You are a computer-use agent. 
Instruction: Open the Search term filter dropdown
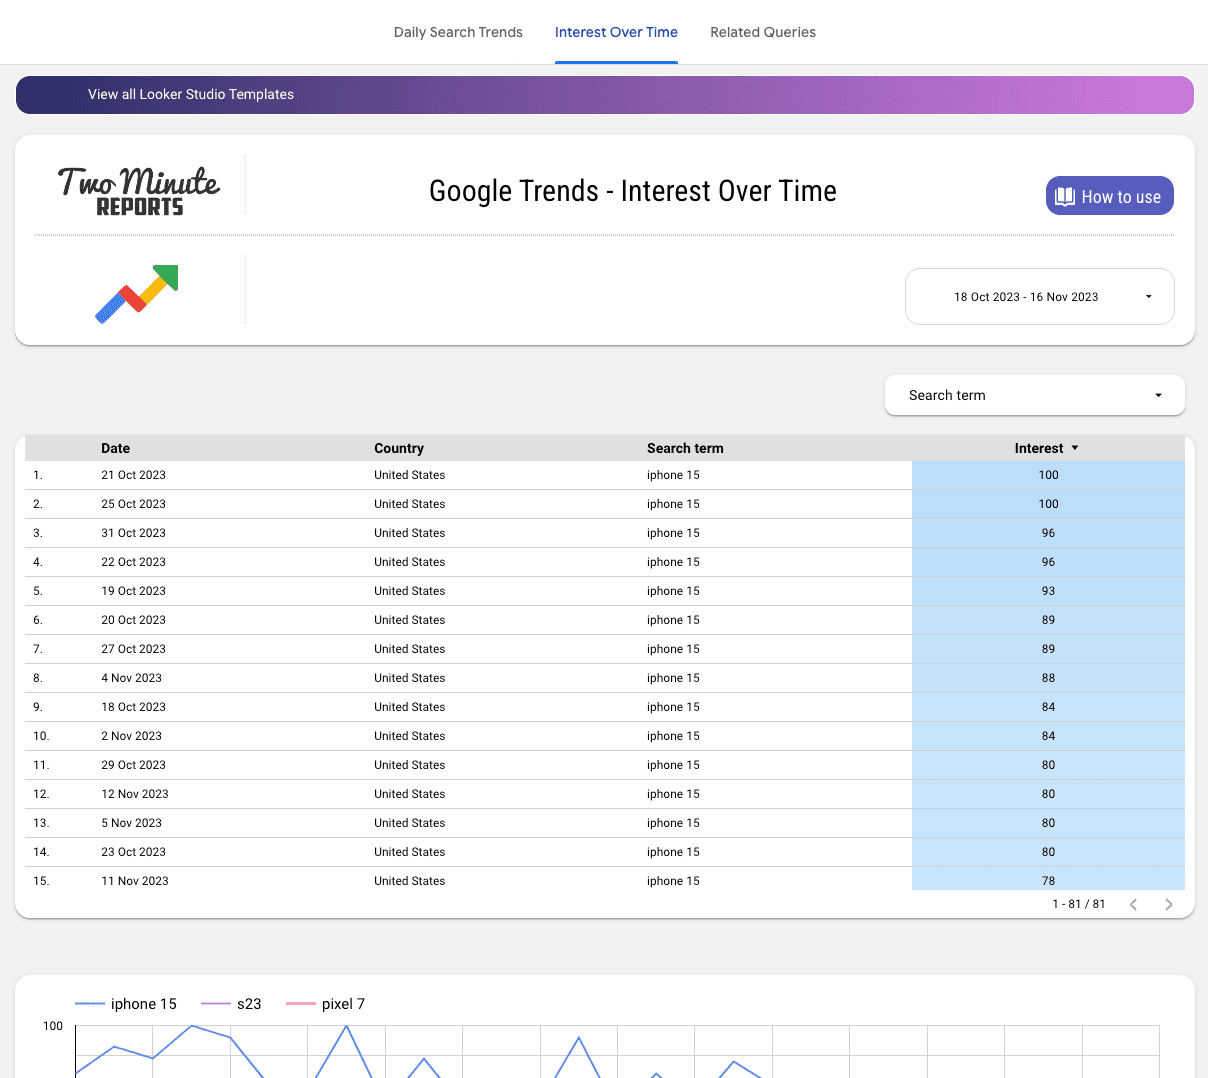point(1034,395)
